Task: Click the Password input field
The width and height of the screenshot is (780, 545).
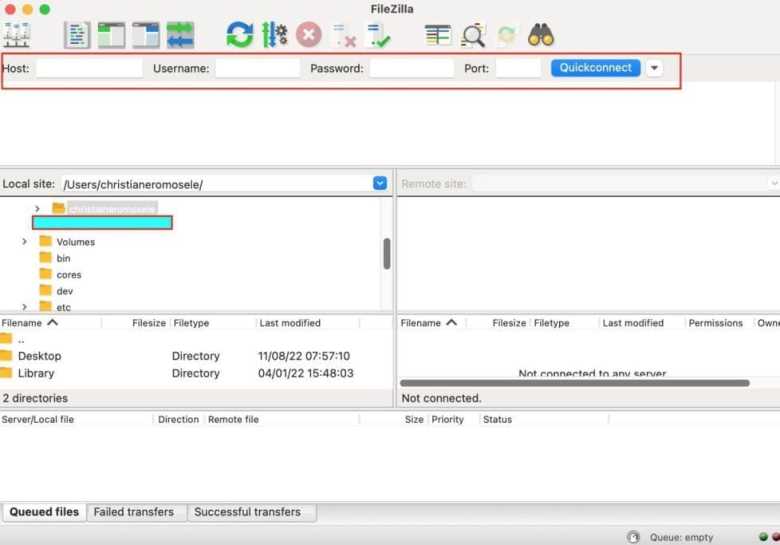Action: (412, 68)
